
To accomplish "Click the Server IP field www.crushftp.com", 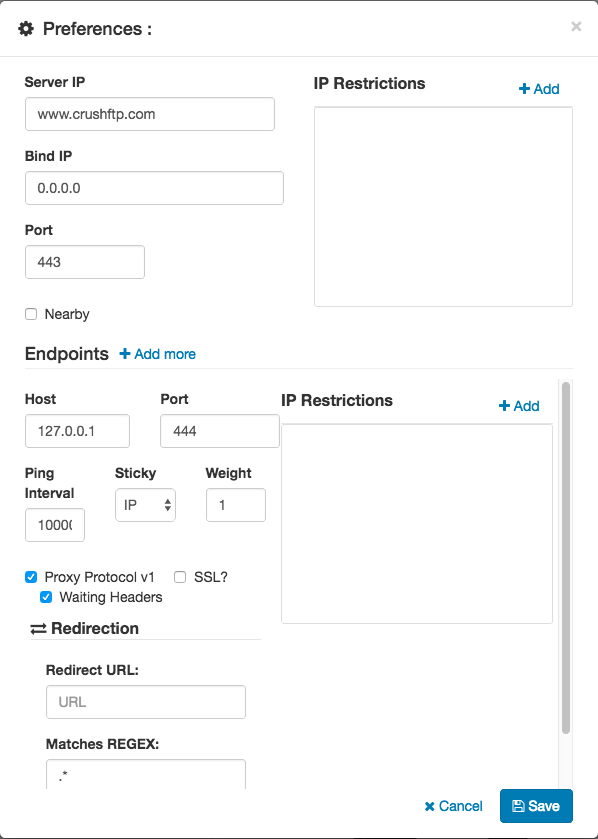I will tap(150, 114).
